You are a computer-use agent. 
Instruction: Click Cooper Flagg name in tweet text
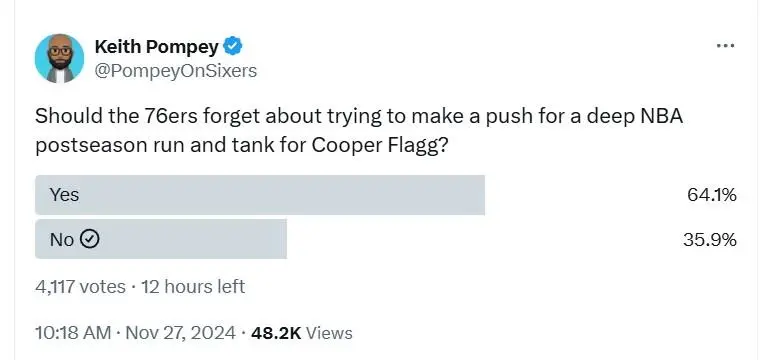coord(377,147)
